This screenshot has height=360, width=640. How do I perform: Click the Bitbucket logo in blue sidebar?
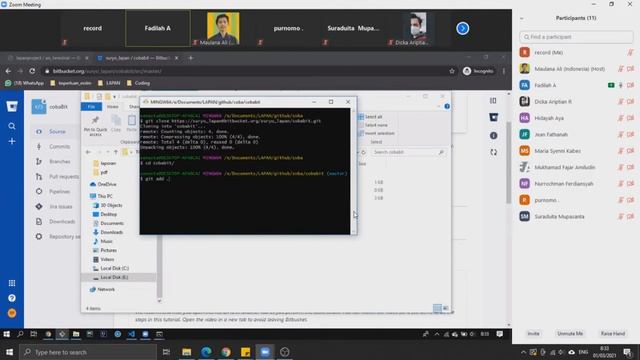tap(12, 107)
